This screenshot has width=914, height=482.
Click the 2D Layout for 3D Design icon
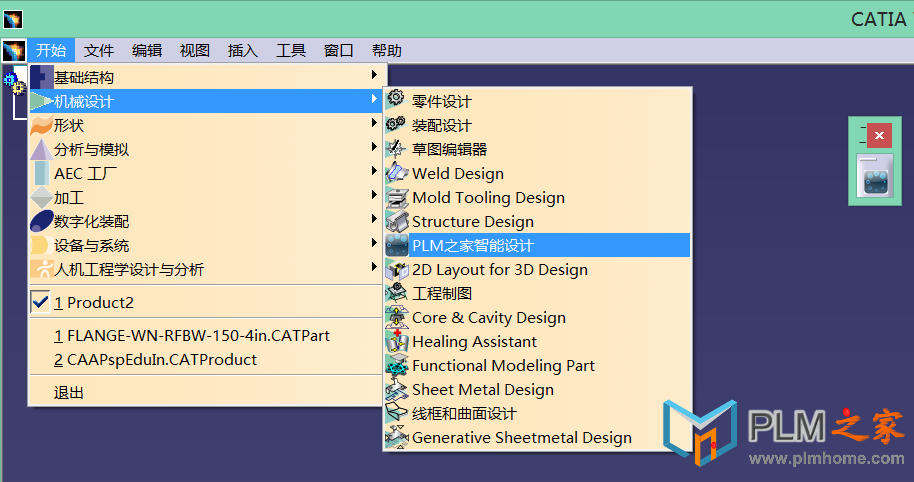click(x=397, y=270)
